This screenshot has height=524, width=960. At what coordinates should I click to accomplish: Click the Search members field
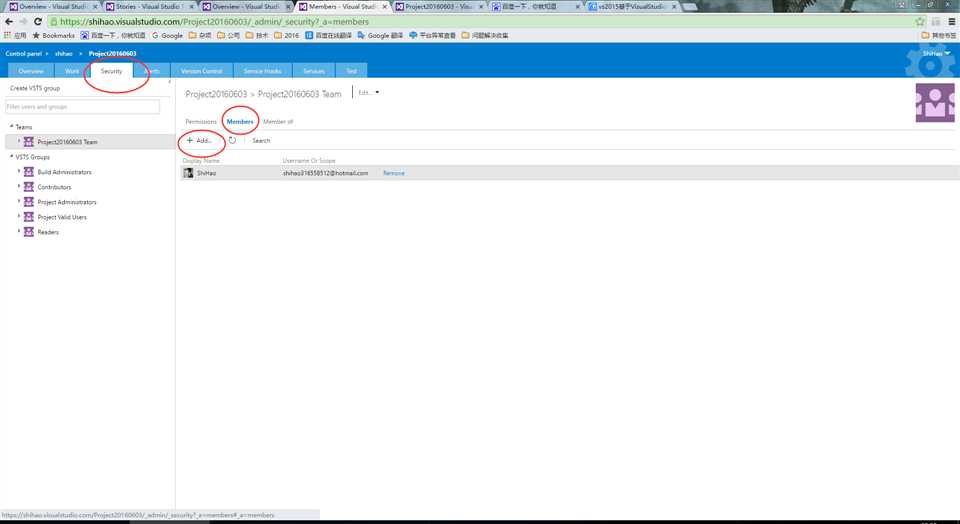(261, 141)
